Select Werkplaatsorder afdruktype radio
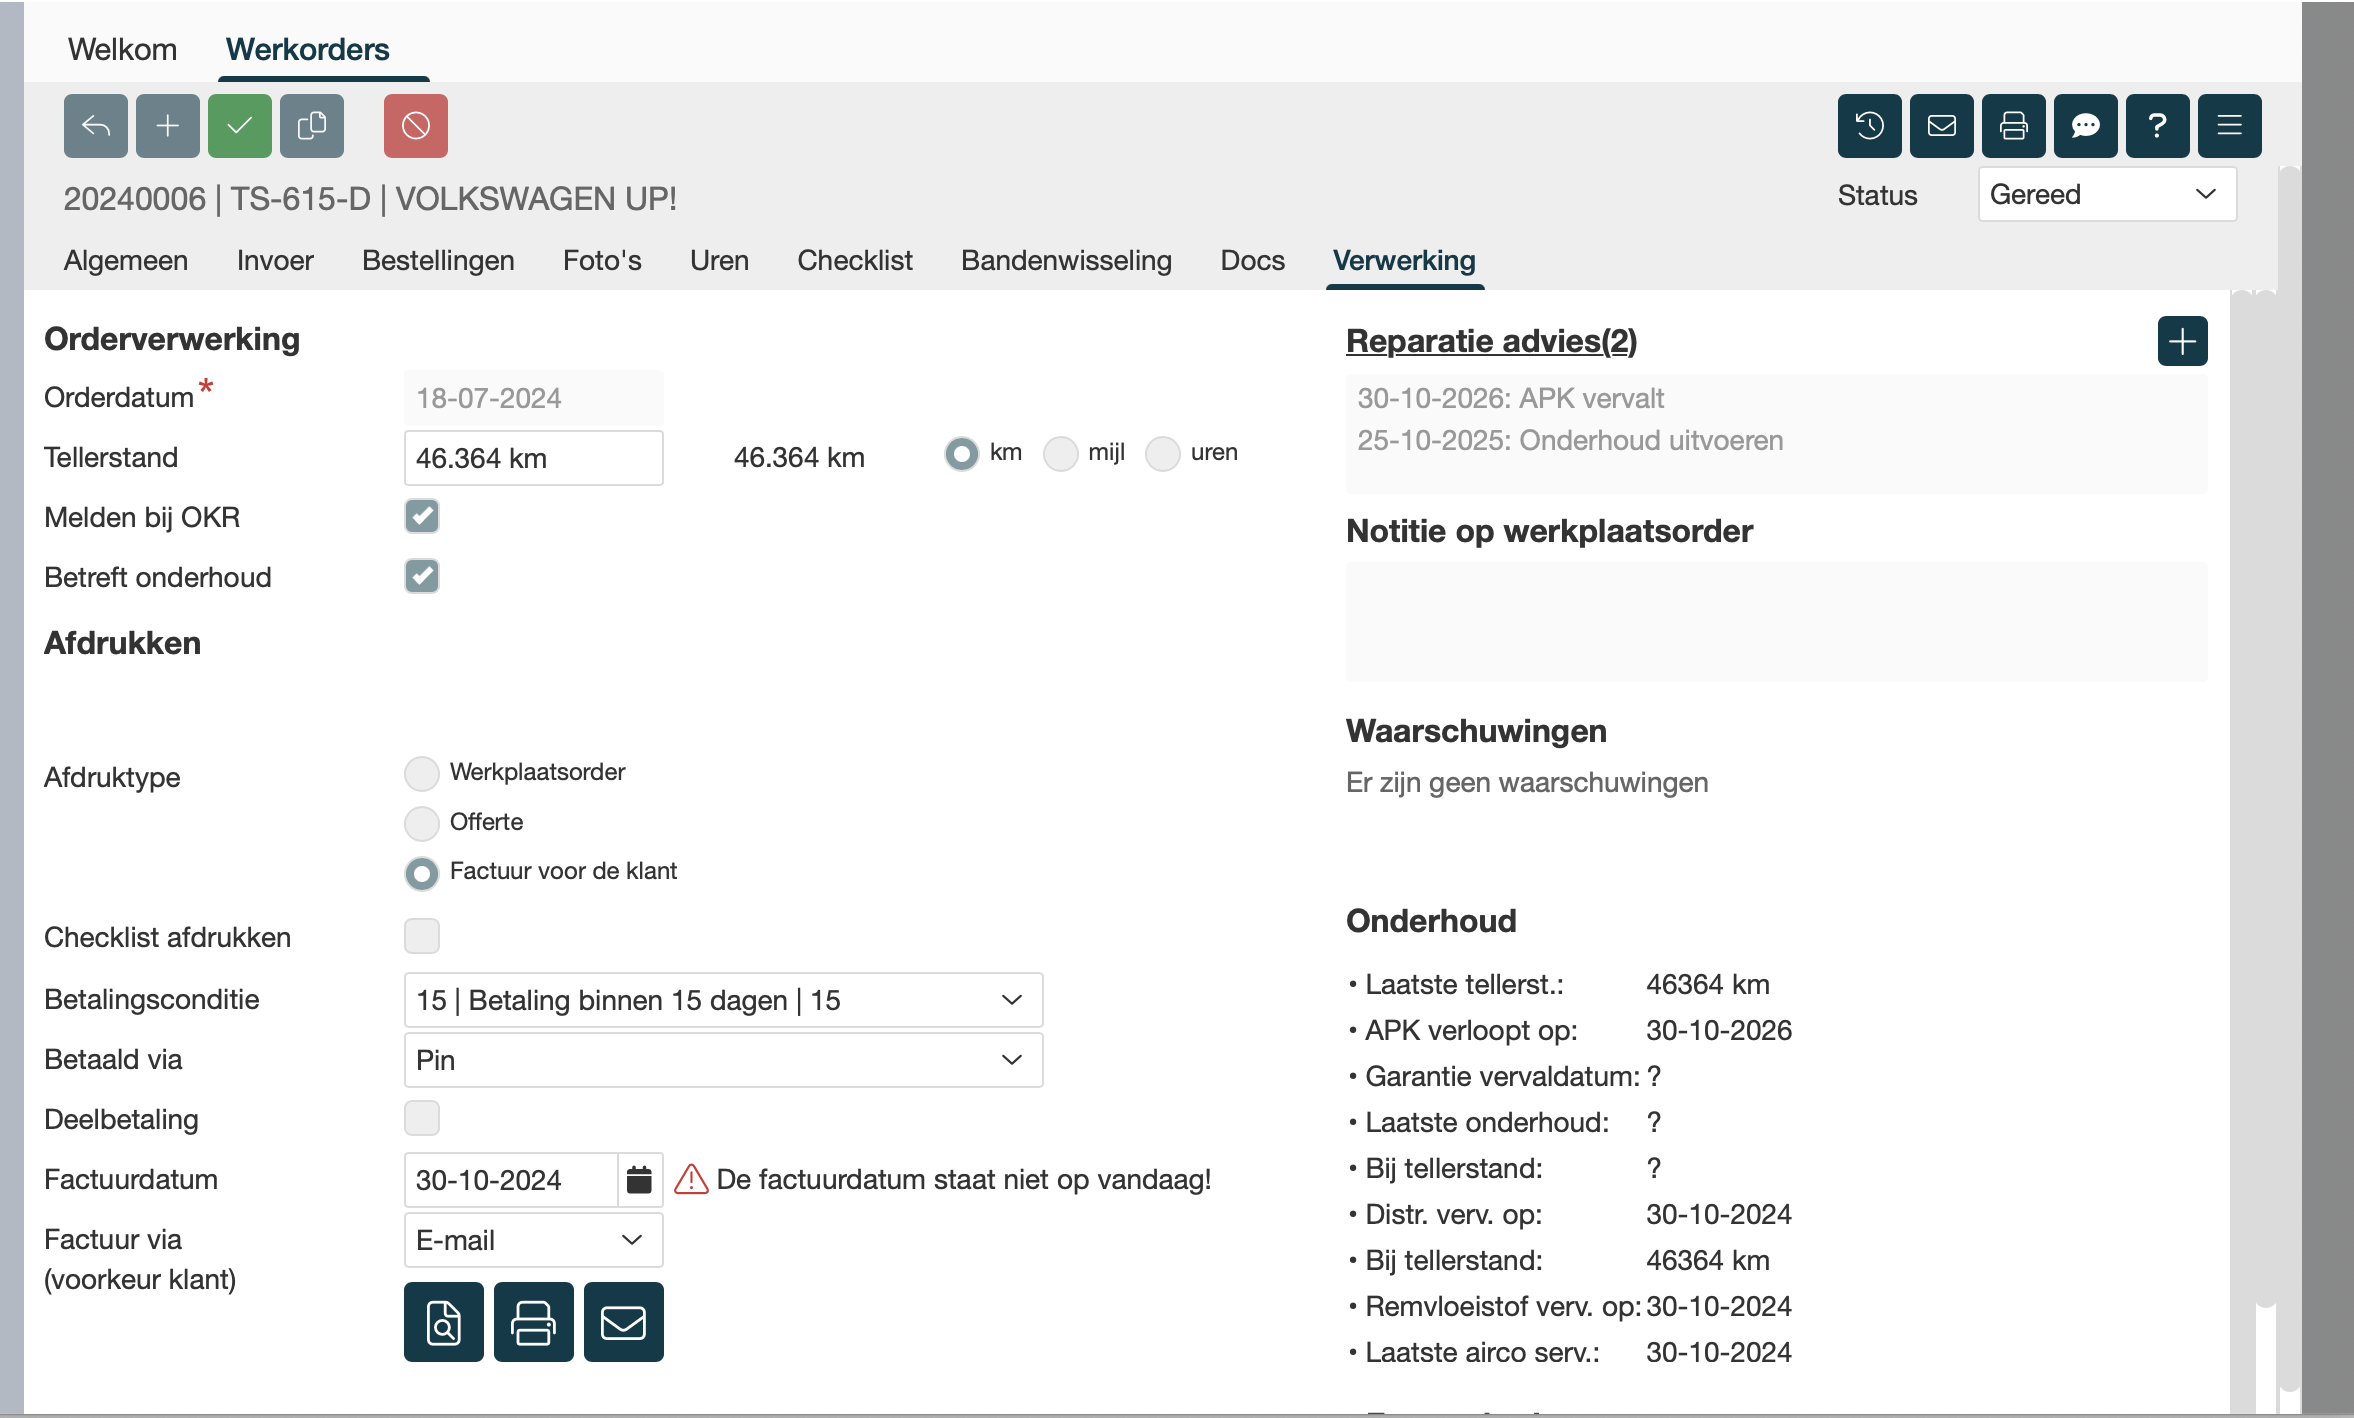The height and width of the screenshot is (1418, 2354). (421, 773)
